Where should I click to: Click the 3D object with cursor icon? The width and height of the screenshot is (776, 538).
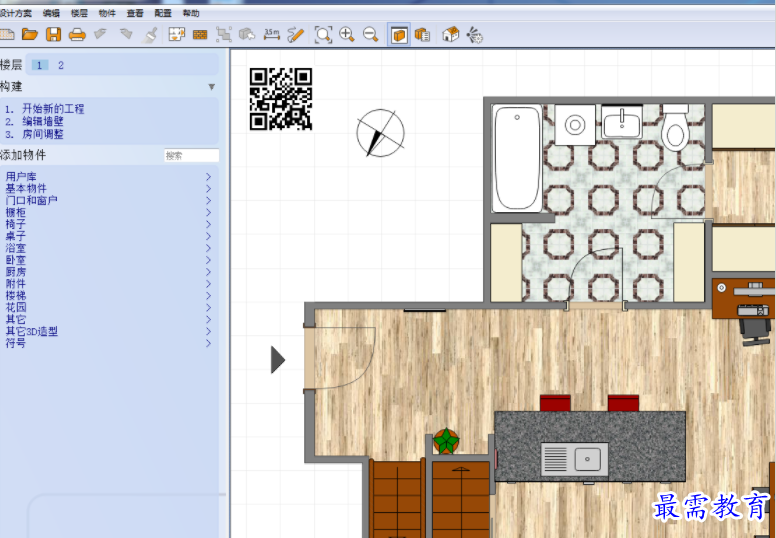(x=246, y=34)
